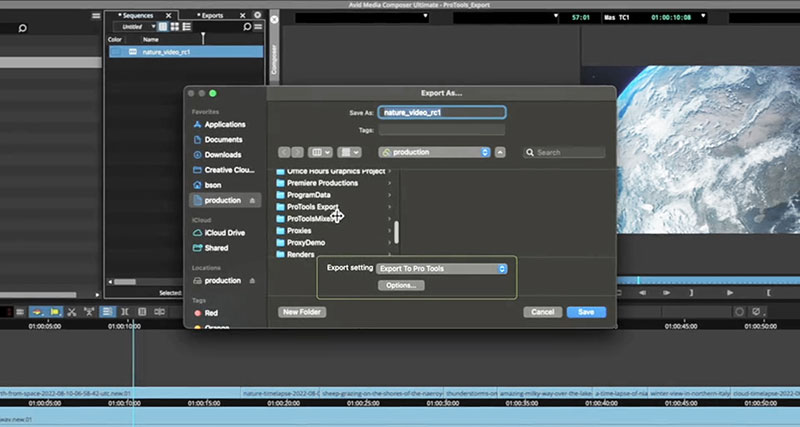Toggle the extract/splice-in yellow segment mode

55,312
